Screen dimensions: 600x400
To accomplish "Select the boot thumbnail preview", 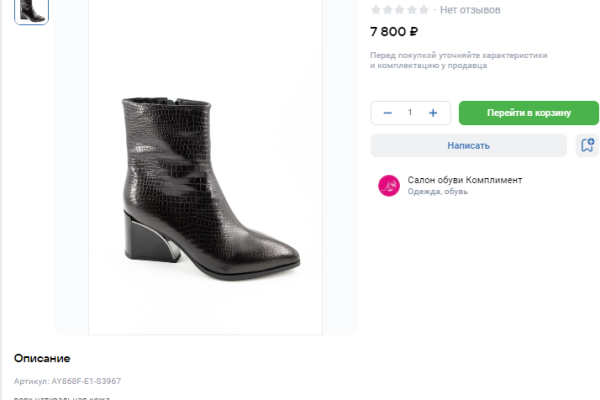I will (31, 10).
